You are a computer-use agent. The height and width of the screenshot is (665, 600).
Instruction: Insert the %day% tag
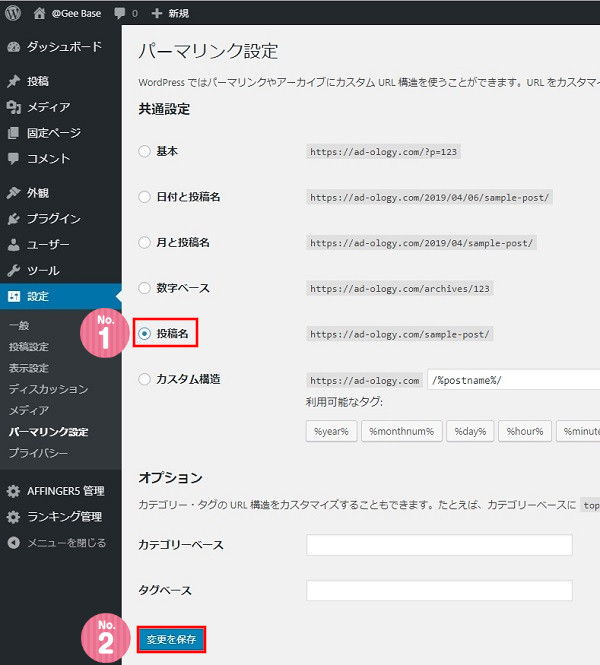(x=470, y=431)
